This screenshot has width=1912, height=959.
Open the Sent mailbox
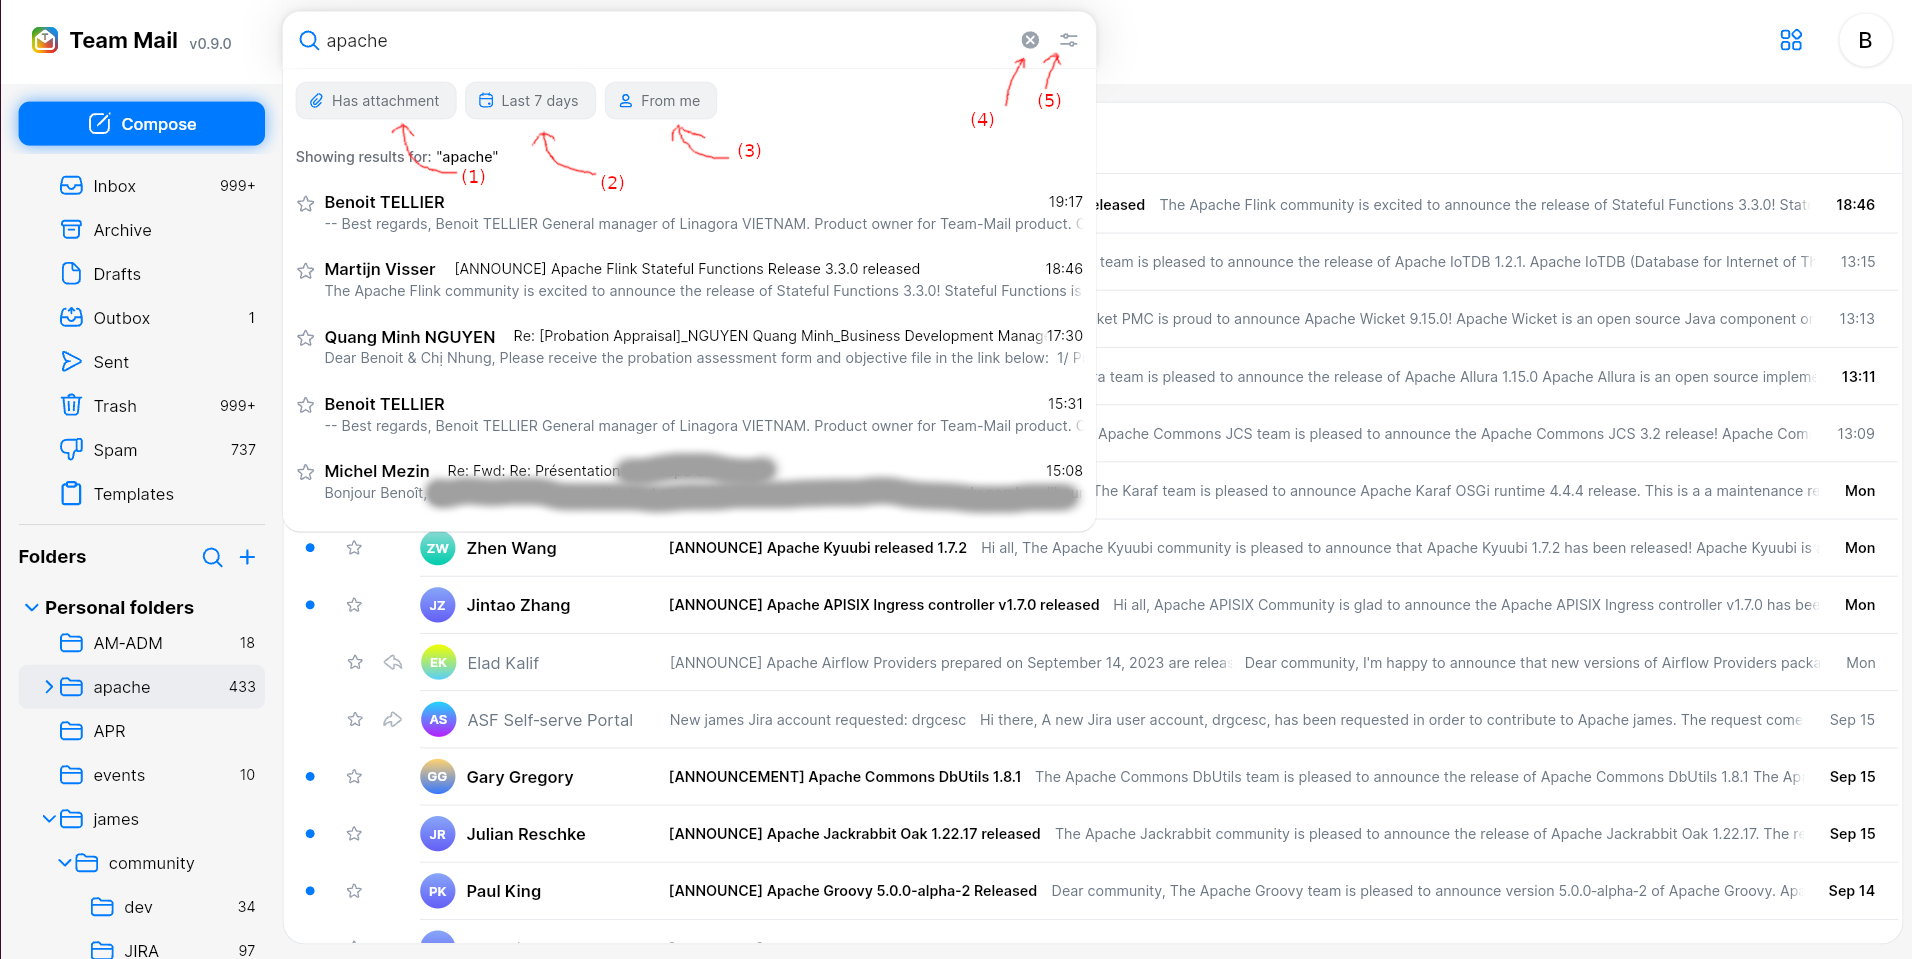pos(142,362)
